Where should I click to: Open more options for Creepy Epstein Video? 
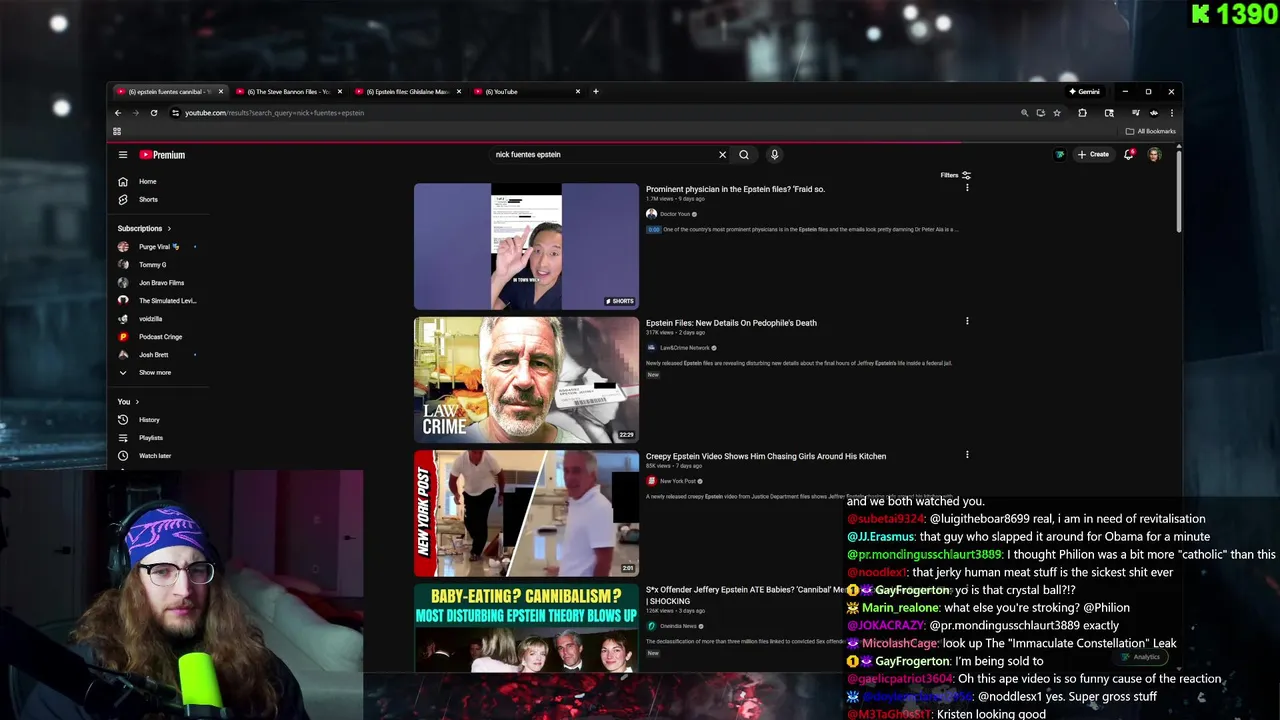(967, 455)
